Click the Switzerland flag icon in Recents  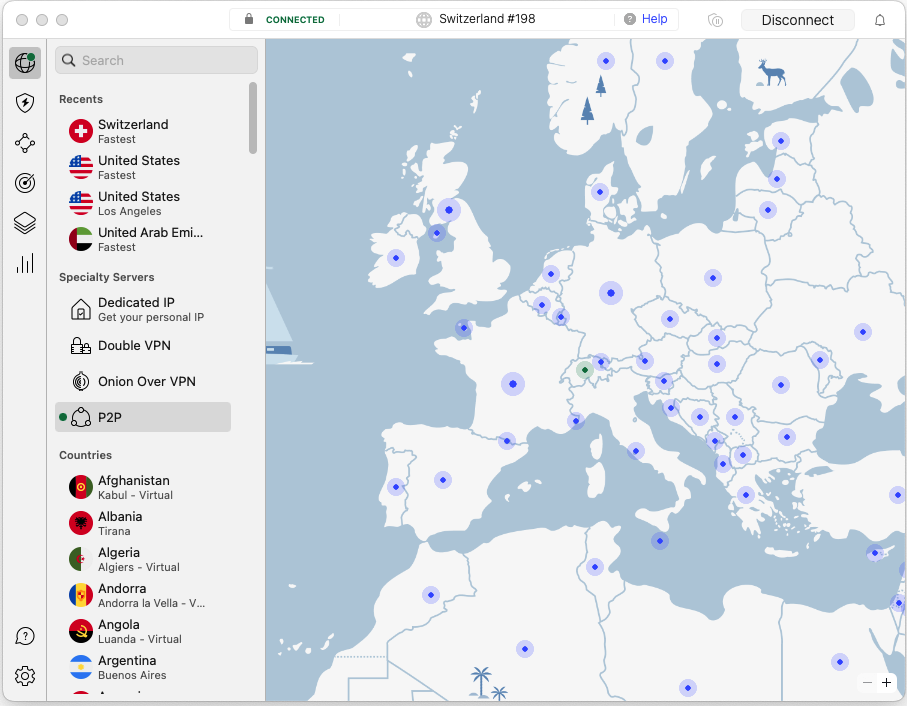pyautogui.click(x=81, y=131)
